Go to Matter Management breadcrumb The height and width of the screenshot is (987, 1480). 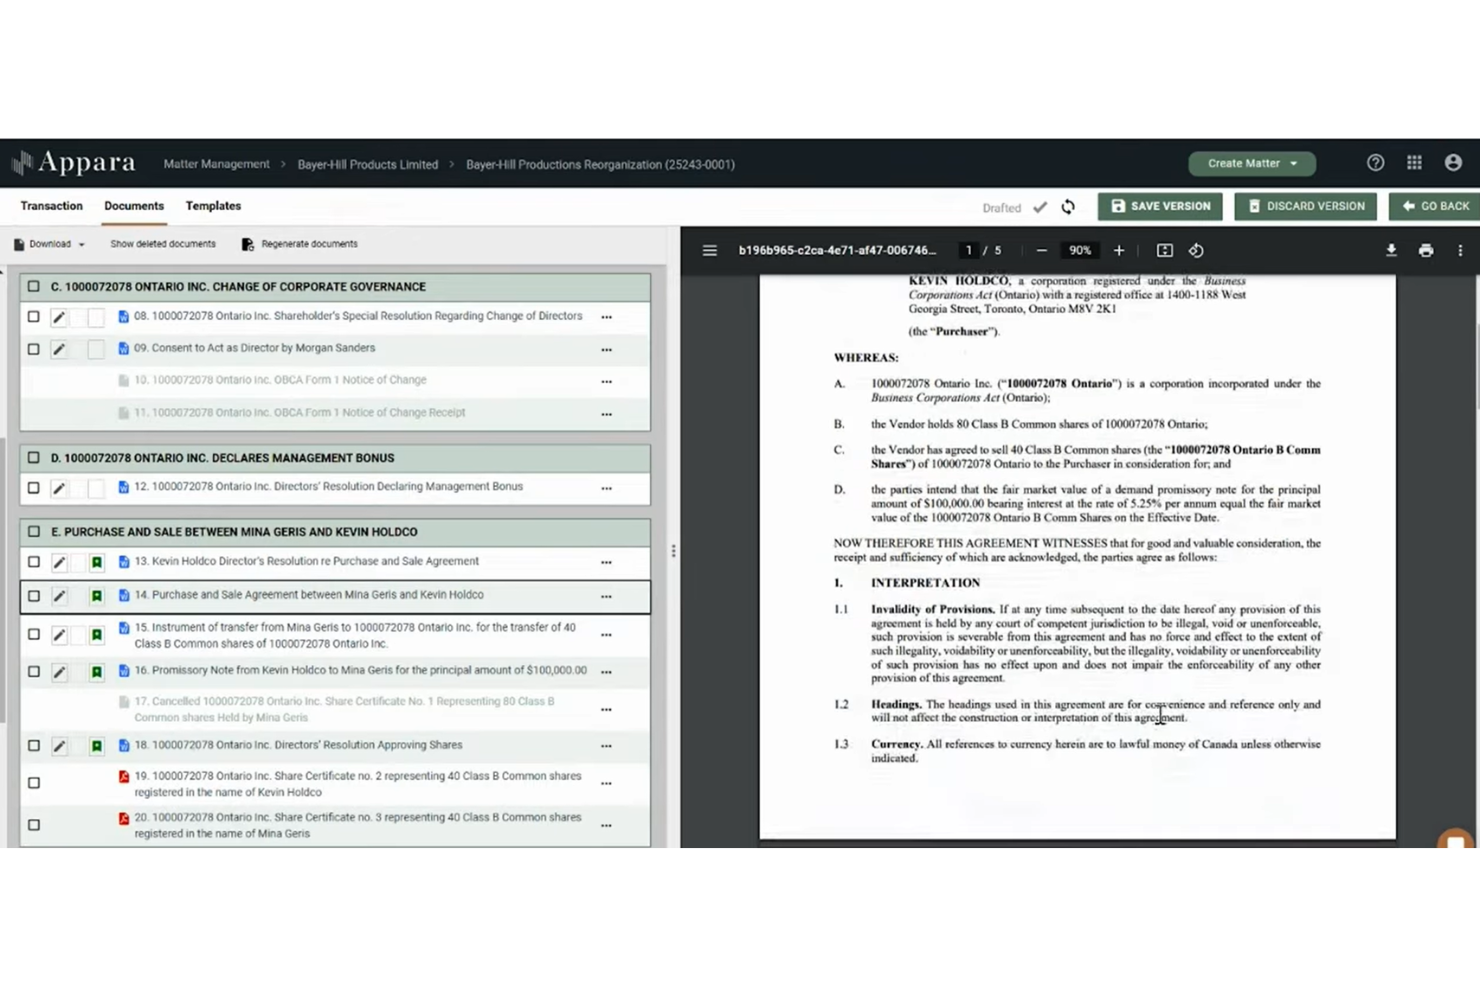(216, 164)
